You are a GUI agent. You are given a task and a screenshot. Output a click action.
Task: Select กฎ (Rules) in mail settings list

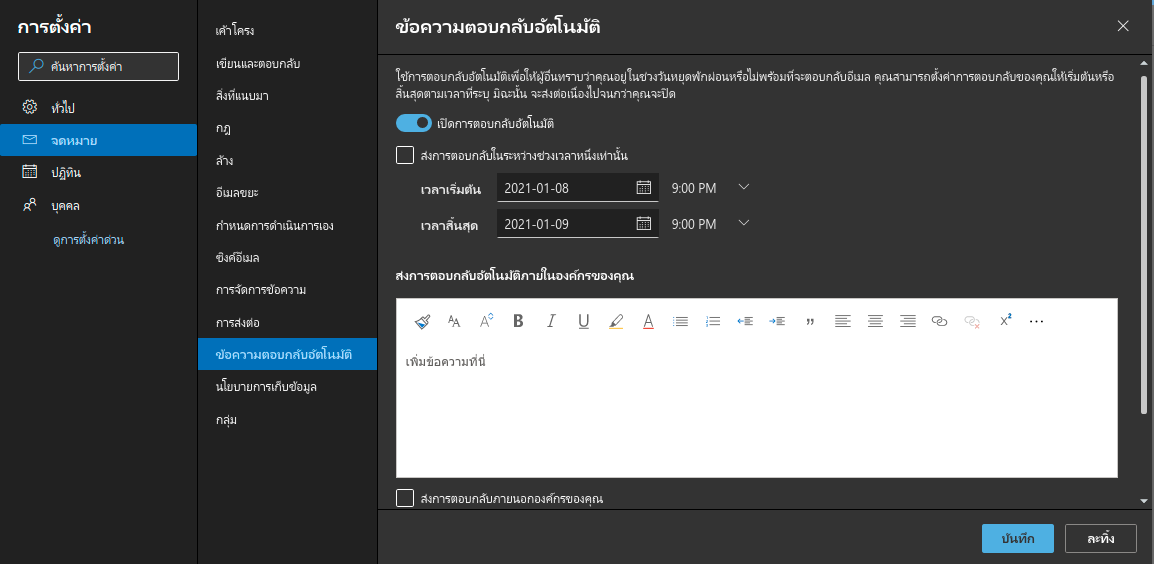(x=224, y=128)
